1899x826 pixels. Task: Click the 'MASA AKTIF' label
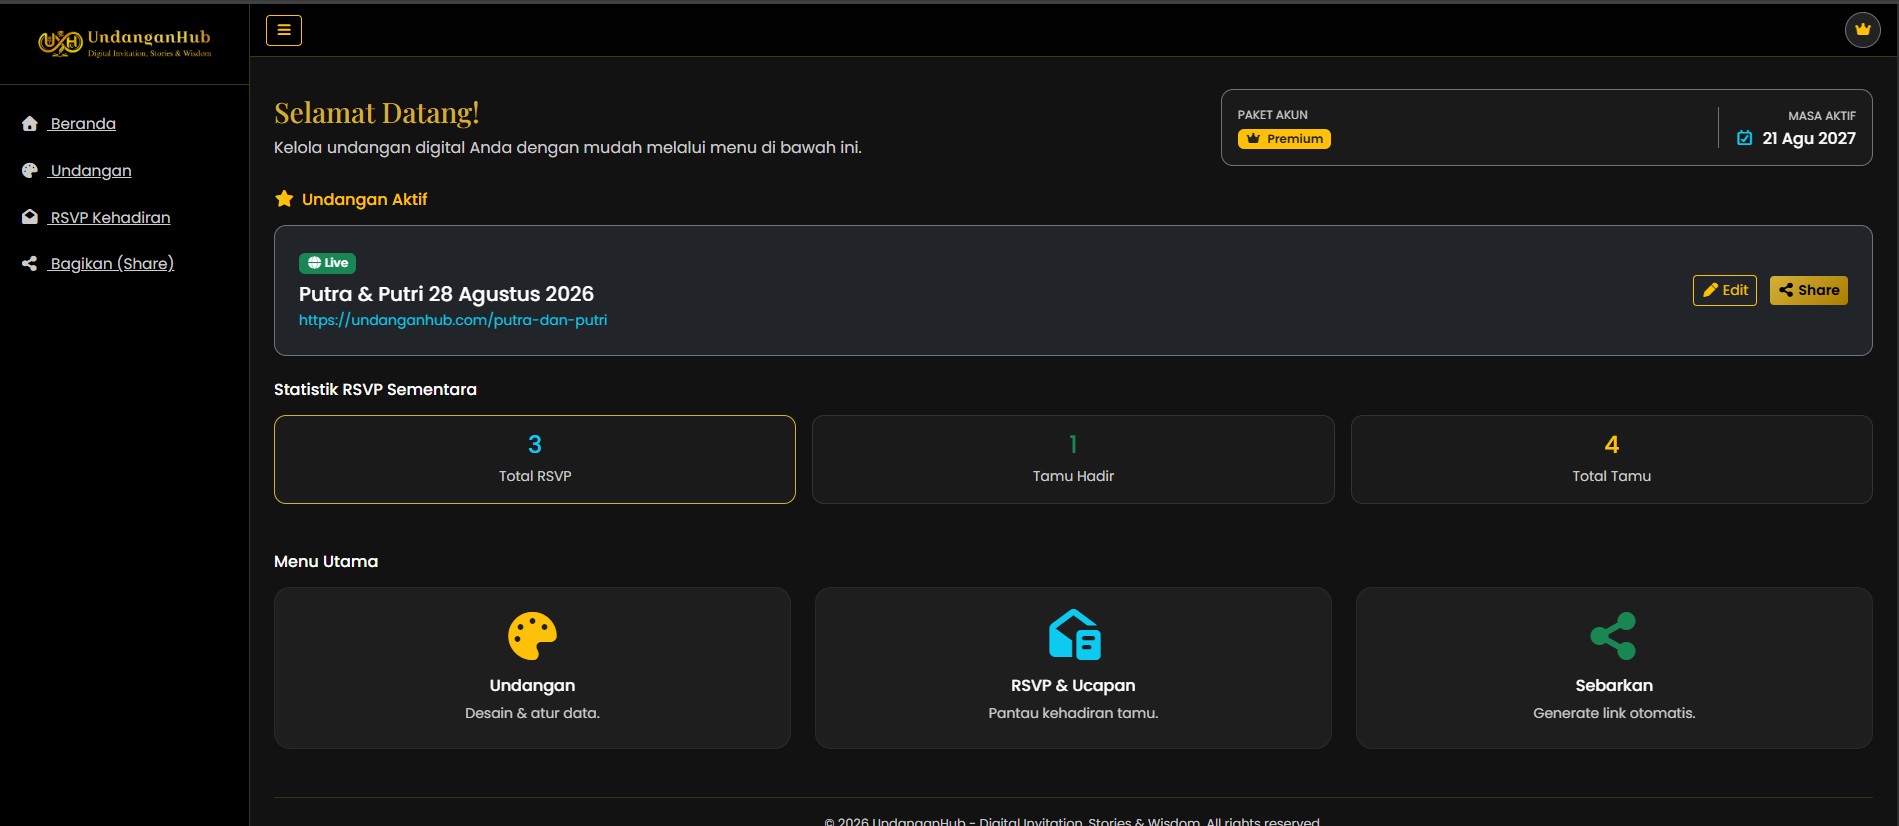[x=1822, y=116]
